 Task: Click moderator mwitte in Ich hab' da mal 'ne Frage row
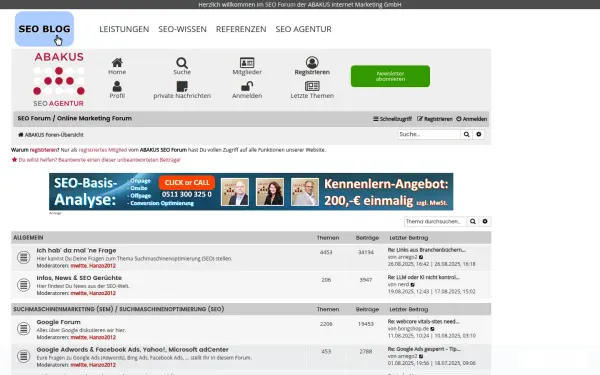[x=78, y=266]
